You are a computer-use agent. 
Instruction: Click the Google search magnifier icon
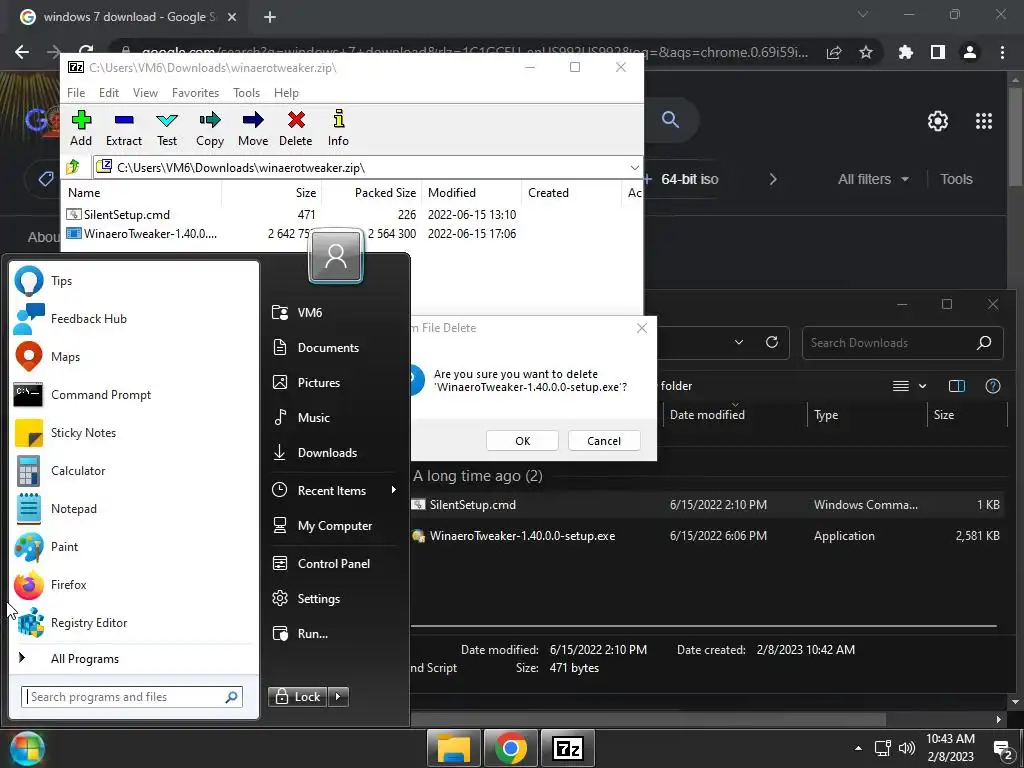pos(670,120)
